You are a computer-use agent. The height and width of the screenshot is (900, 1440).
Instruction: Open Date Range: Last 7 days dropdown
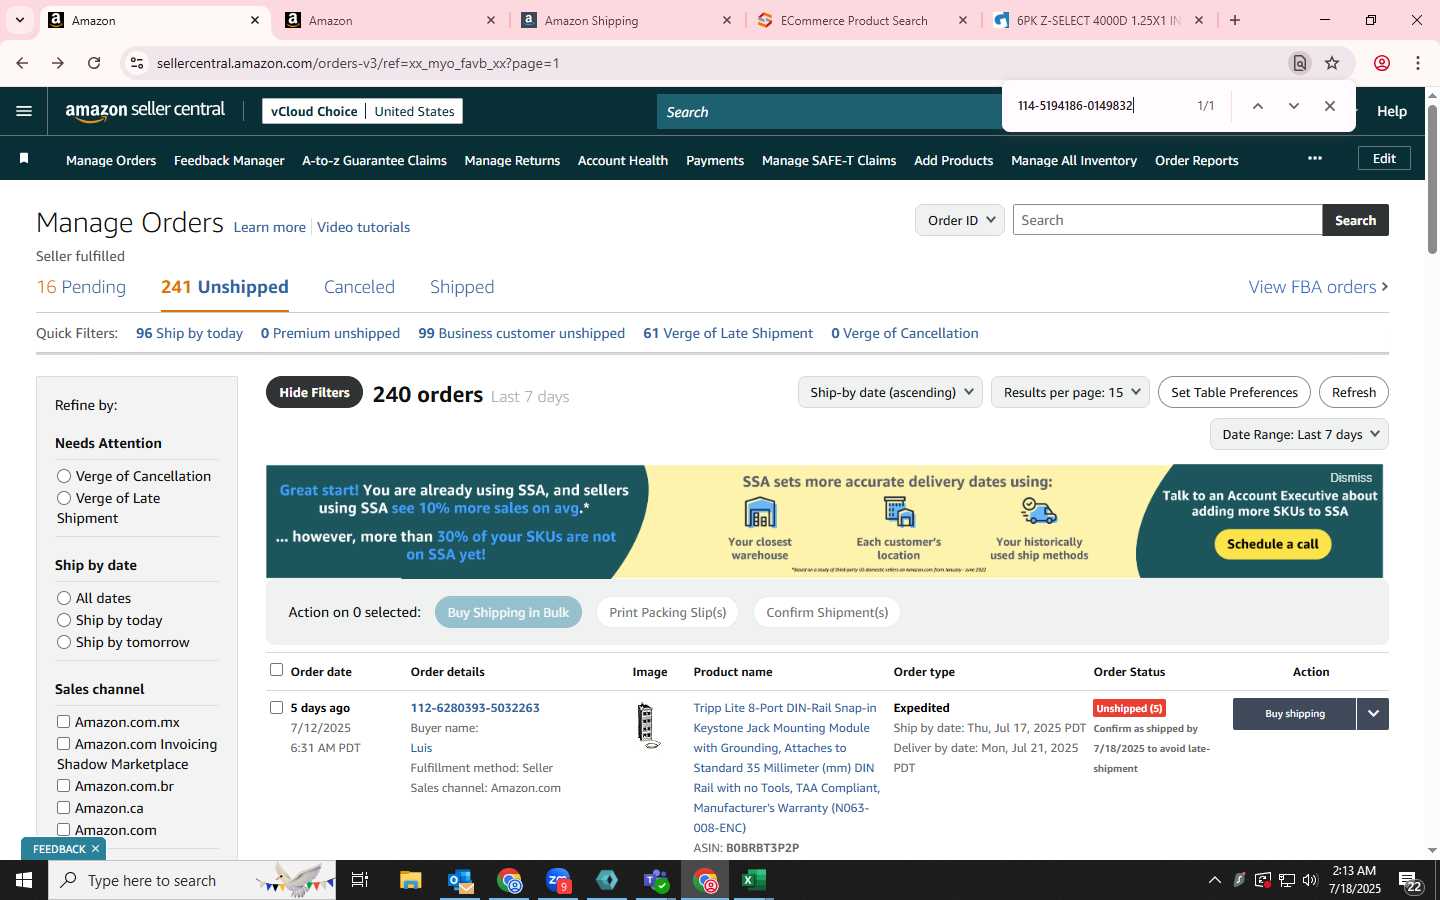coord(1299,434)
